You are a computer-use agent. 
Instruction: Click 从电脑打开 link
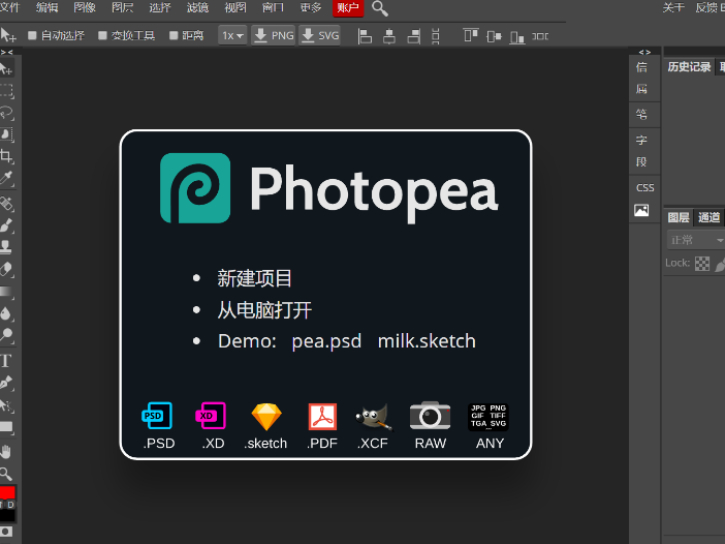tap(264, 310)
